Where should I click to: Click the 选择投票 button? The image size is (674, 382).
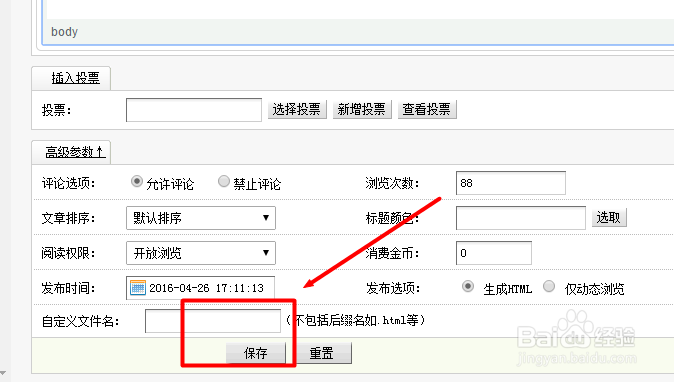pos(297,110)
